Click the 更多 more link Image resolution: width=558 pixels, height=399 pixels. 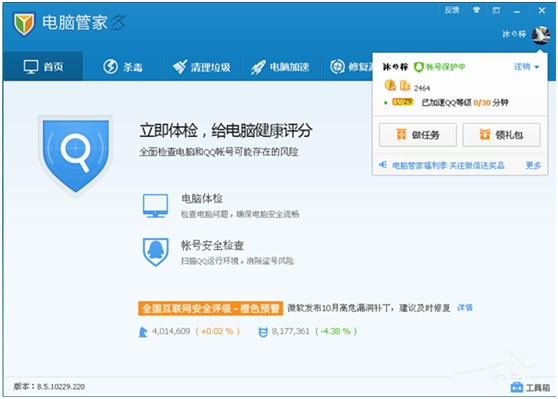533,166
